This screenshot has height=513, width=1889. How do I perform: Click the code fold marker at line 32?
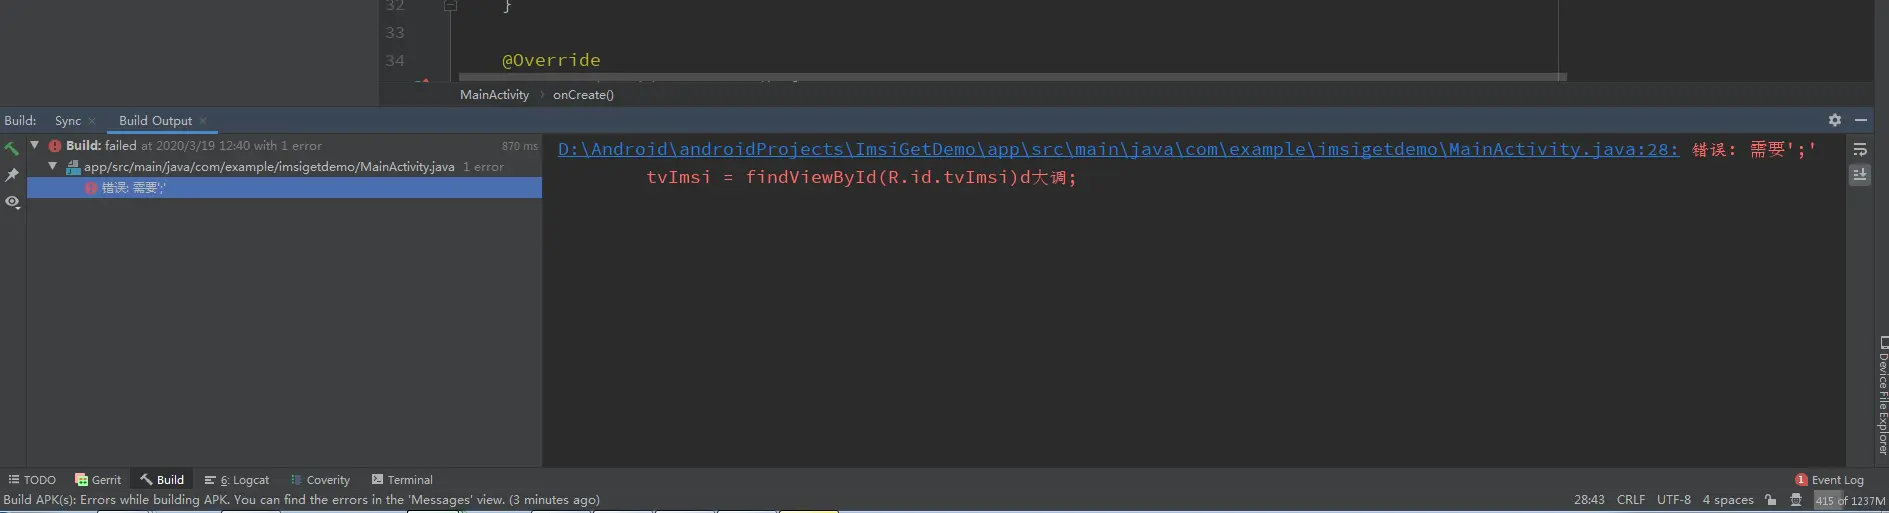pos(450,5)
